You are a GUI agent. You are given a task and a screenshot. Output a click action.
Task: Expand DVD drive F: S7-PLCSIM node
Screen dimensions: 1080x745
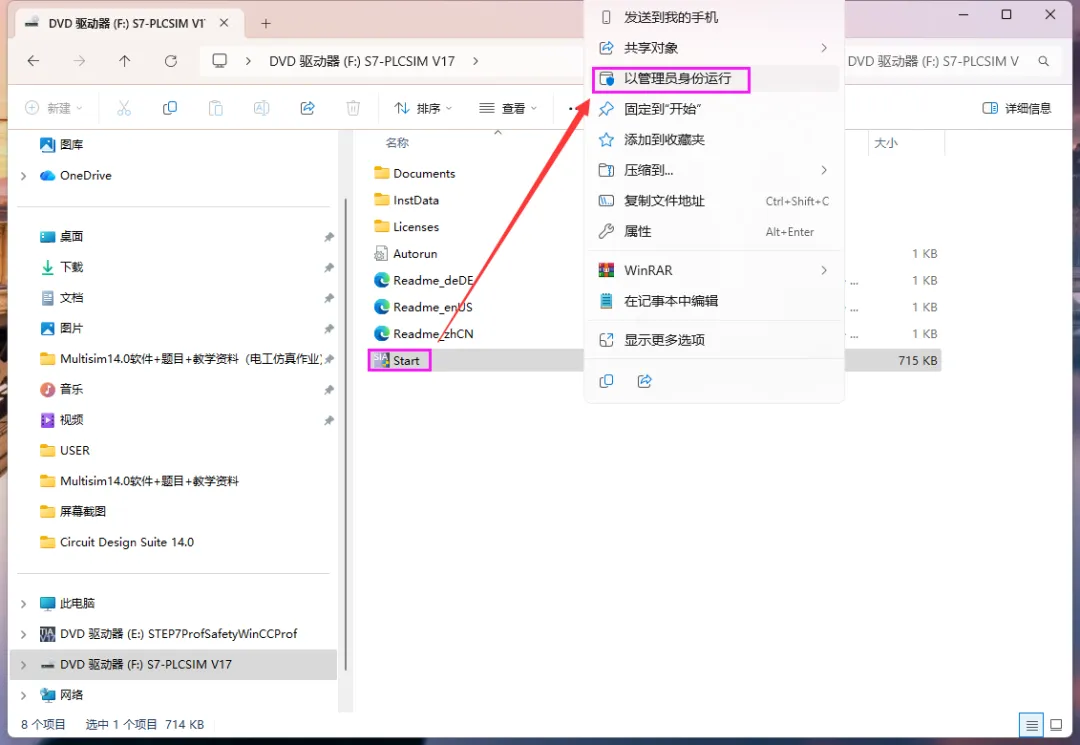pyautogui.click(x=23, y=664)
